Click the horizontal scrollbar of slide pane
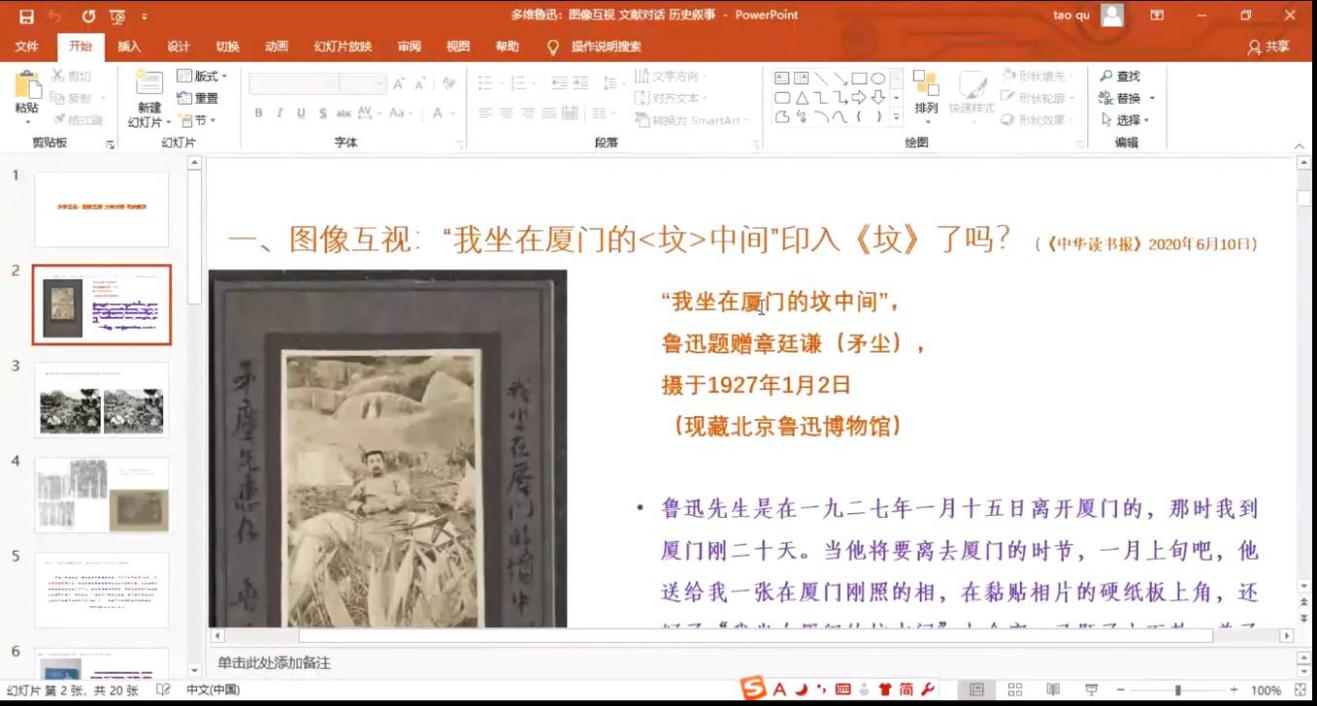 pyautogui.click(x=755, y=636)
